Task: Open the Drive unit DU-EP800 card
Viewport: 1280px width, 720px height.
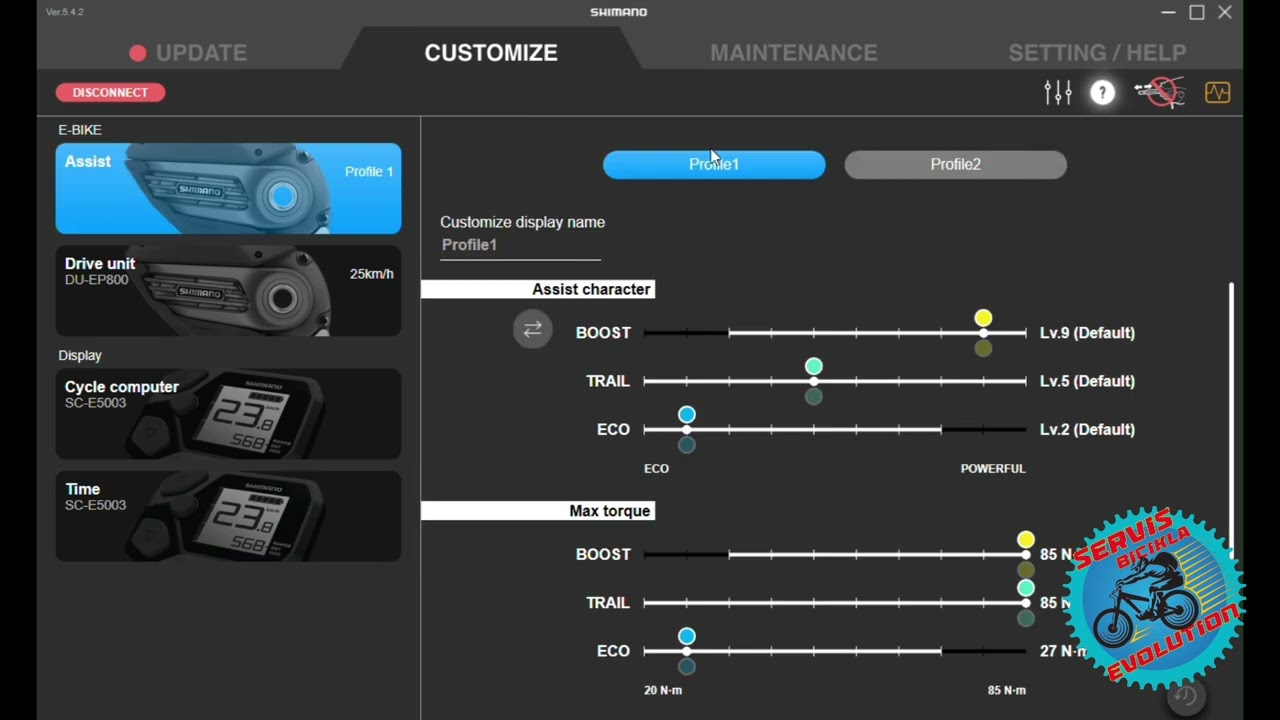Action: pyautogui.click(x=228, y=291)
